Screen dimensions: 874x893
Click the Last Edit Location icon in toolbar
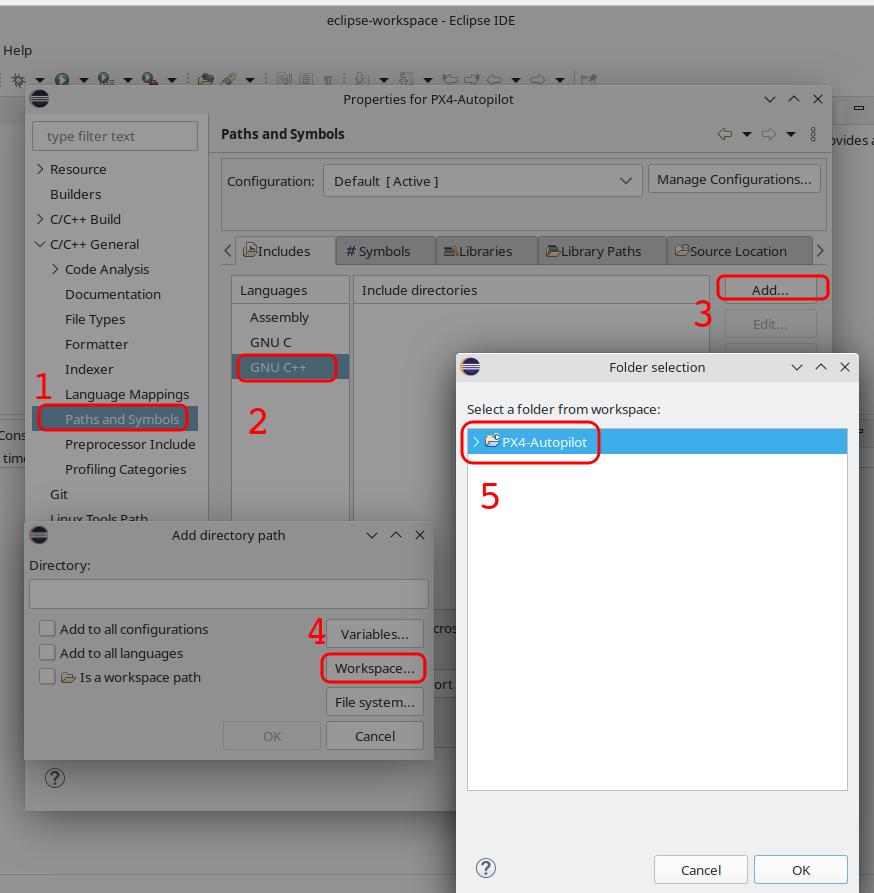pyautogui.click(x=450, y=79)
